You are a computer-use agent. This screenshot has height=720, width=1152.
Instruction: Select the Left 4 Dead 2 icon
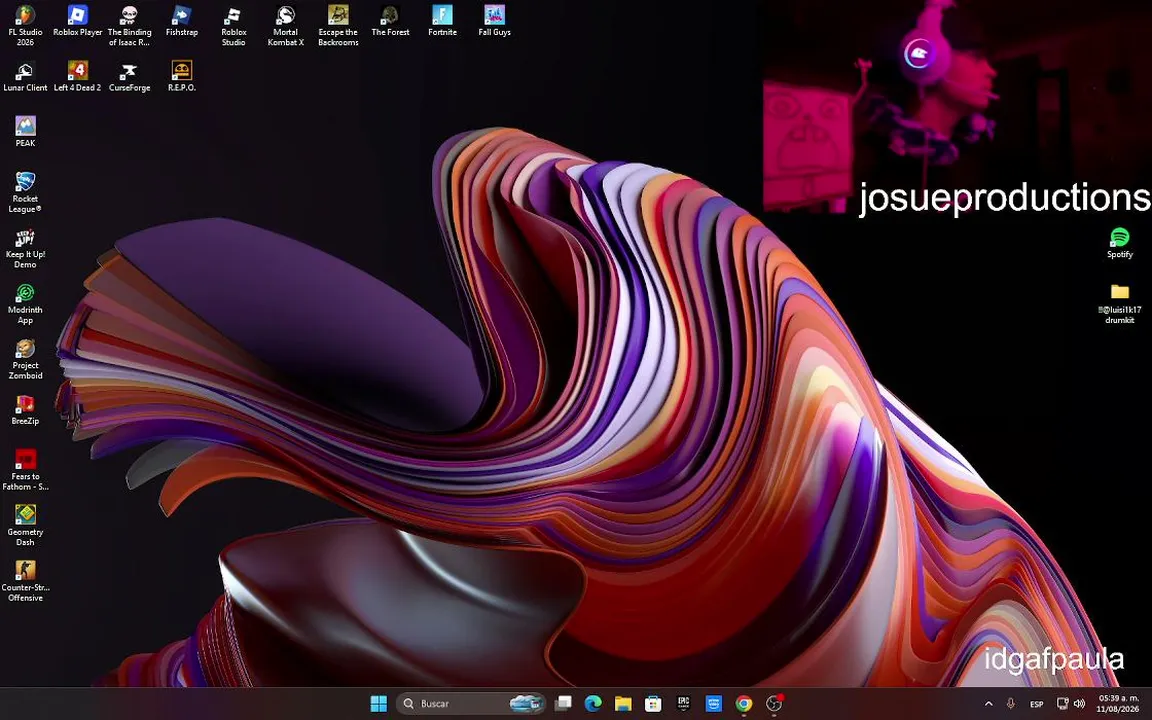[x=77, y=76]
